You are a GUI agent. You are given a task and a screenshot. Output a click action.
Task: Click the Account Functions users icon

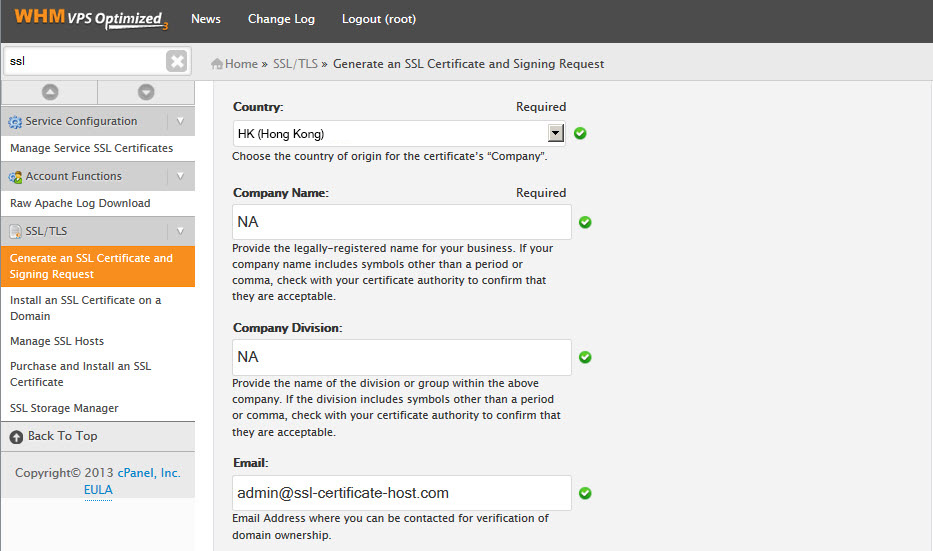(x=15, y=177)
